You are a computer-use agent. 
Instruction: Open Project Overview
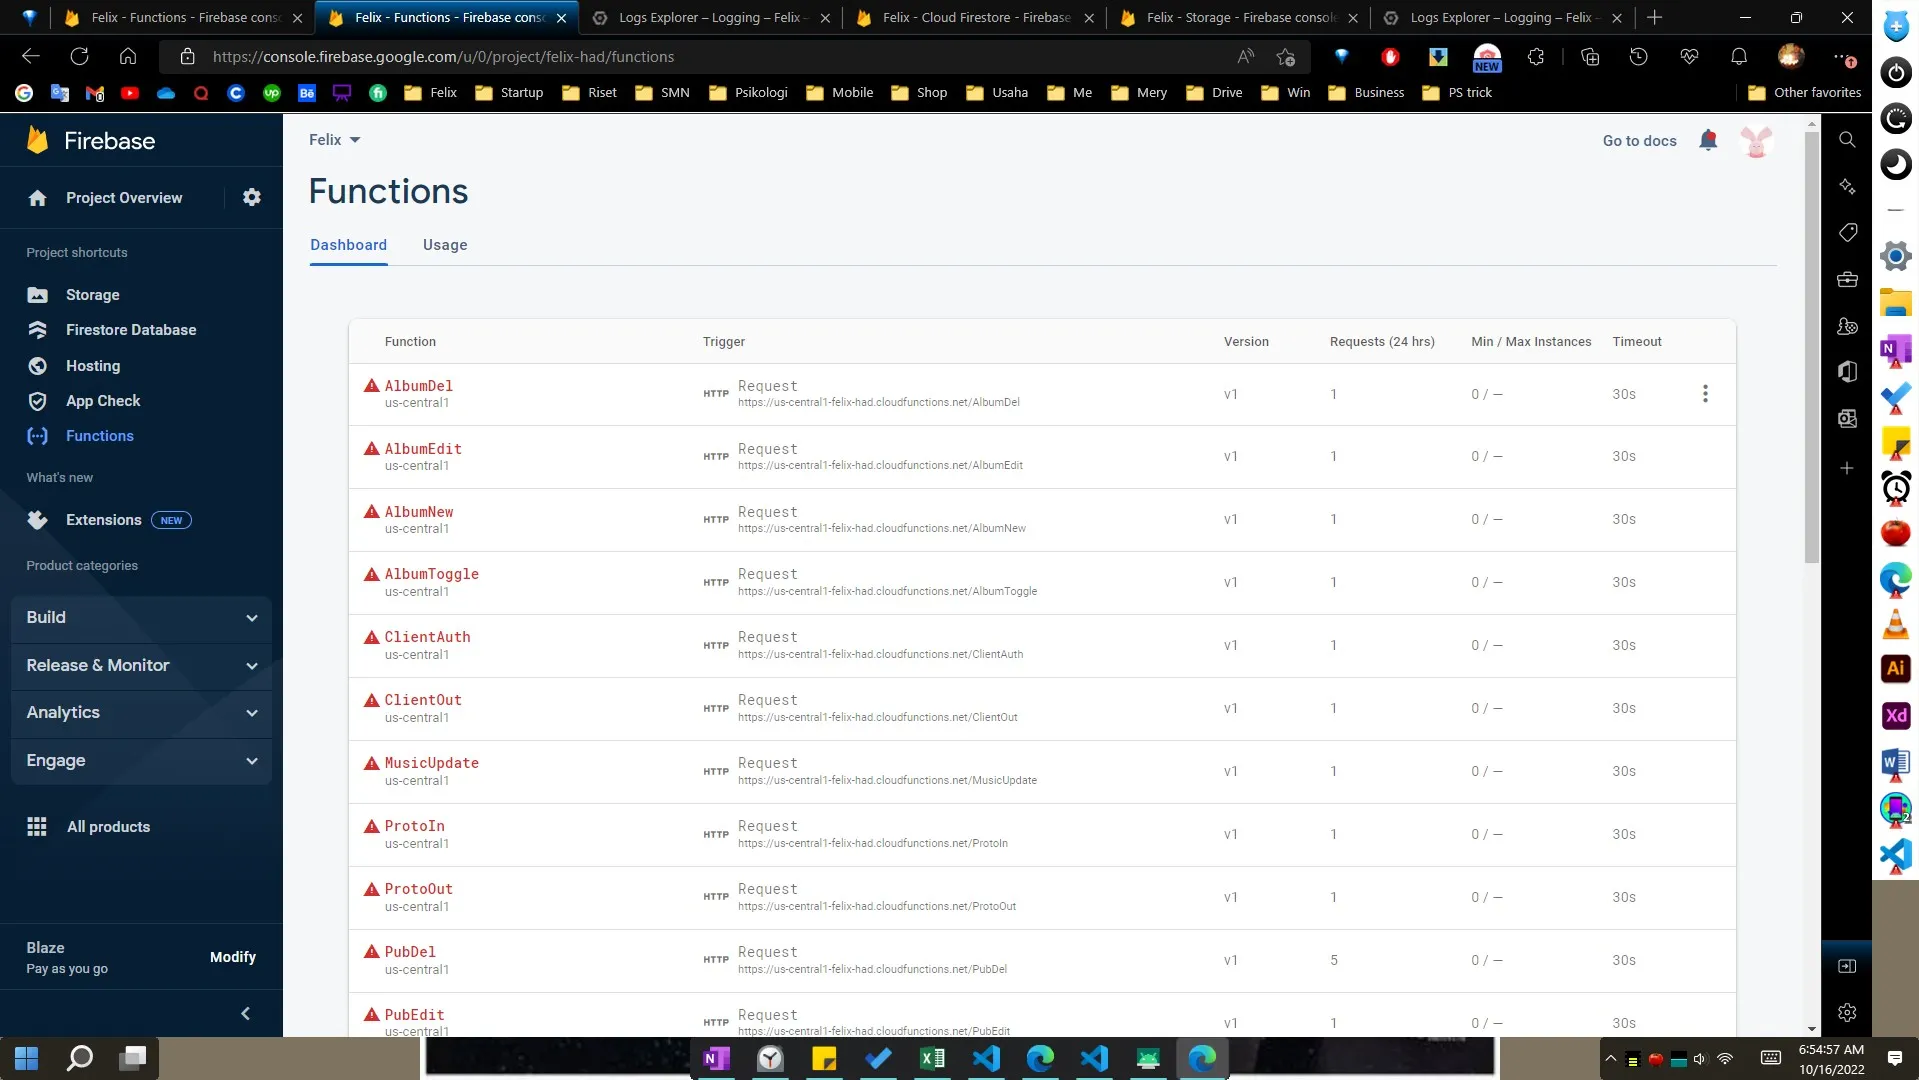124,198
